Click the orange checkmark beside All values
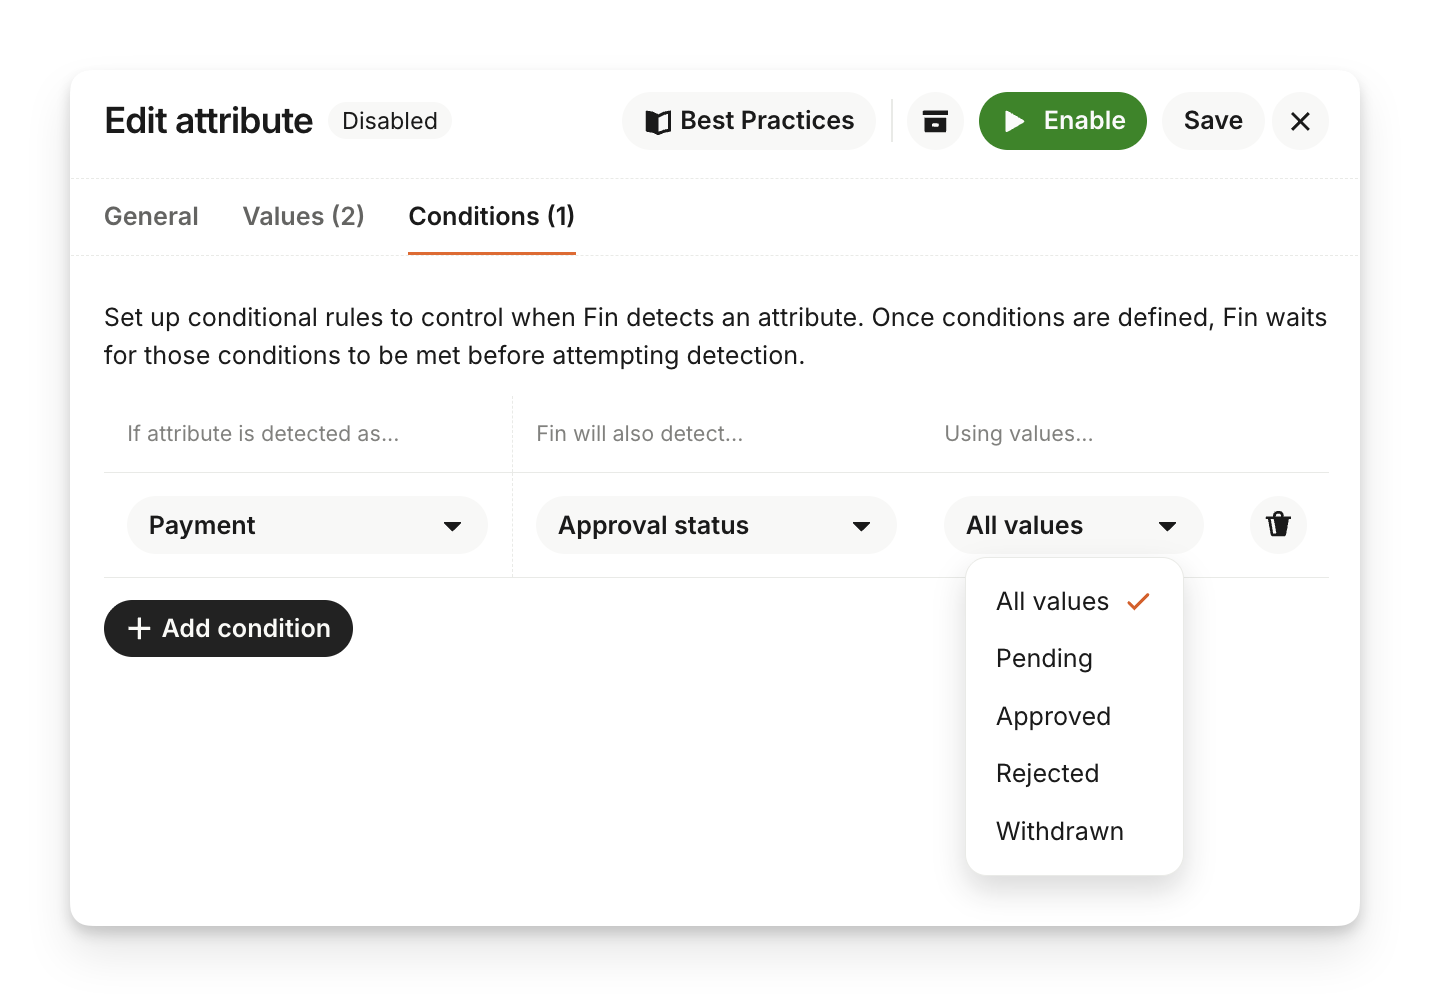This screenshot has height=996, width=1430. pyautogui.click(x=1138, y=601)
